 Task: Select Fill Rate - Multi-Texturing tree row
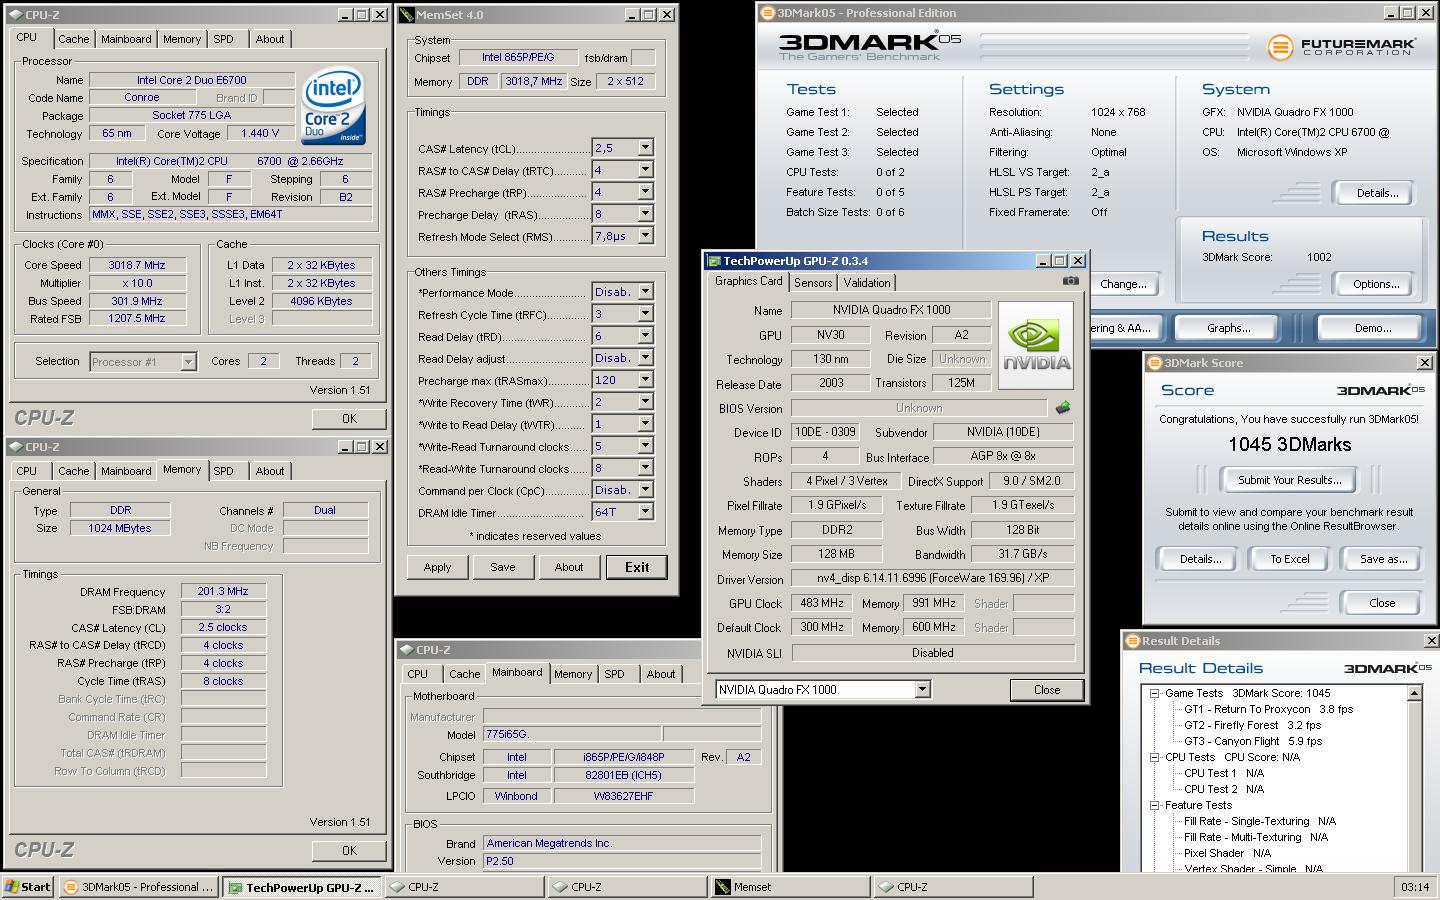point(1260,837)
